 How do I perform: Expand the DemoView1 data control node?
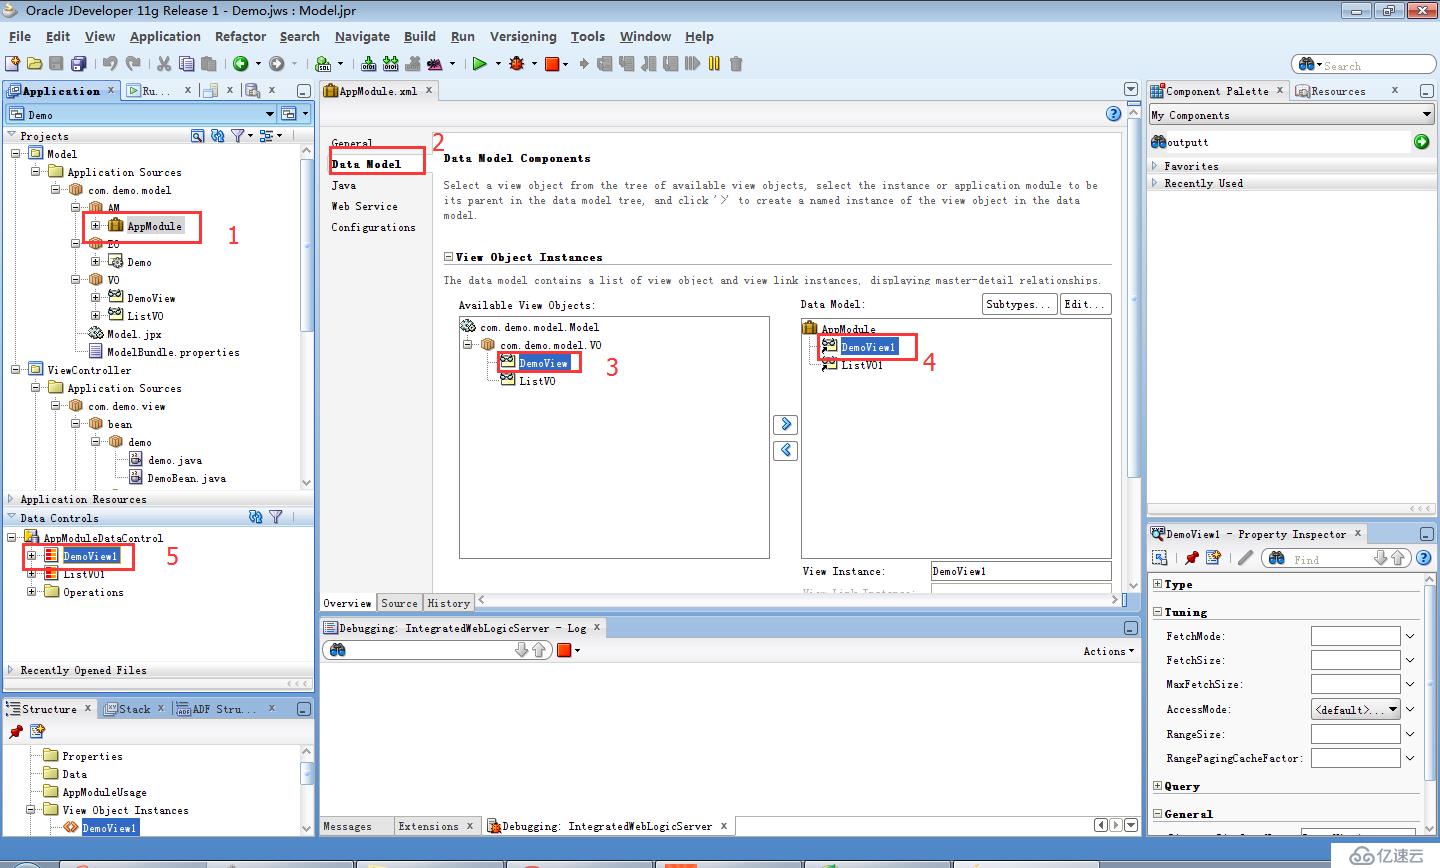pyautogui.click(x=32, y=556)
